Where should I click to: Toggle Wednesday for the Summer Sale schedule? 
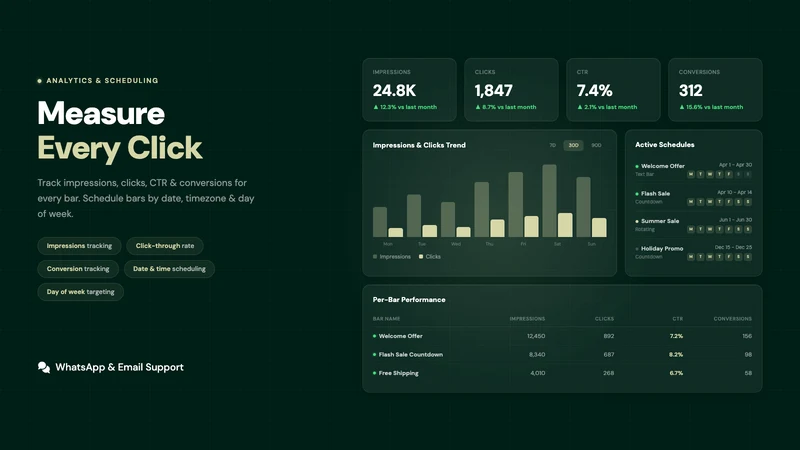pyautogui.click(x=710, y=230)
